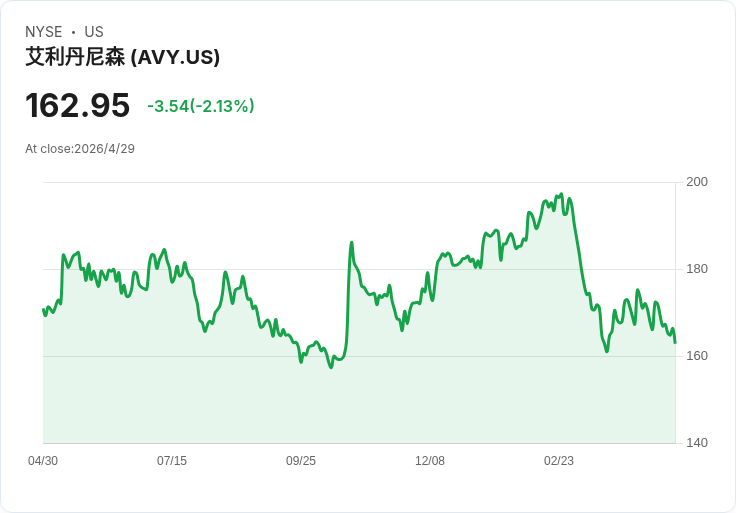Screen dimensions: 736x513
Task: Click the 12/08 date axis label
Action: coord(430,461)
